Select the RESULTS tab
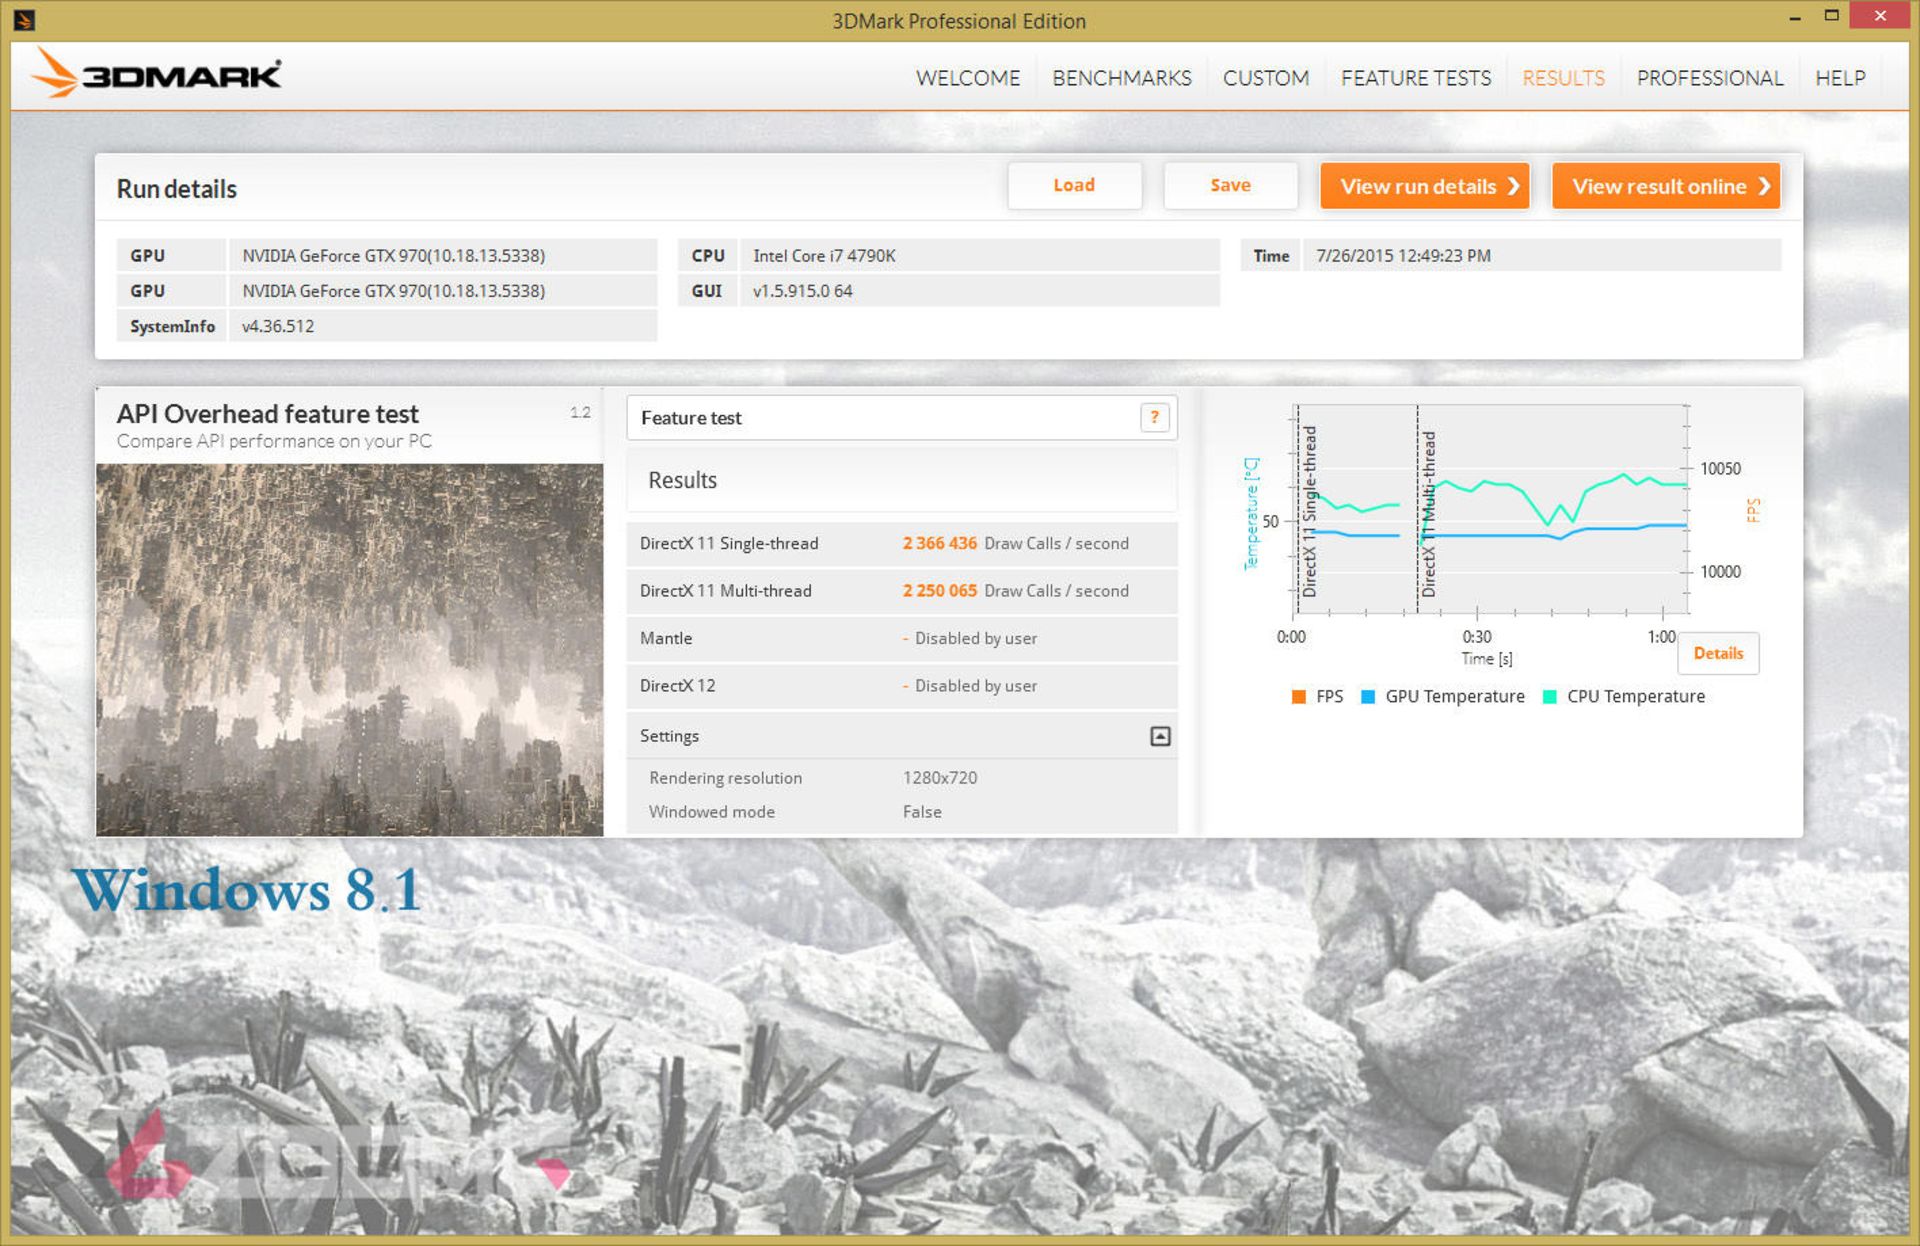The image size is (1920, 1246). coord(1563,78)
